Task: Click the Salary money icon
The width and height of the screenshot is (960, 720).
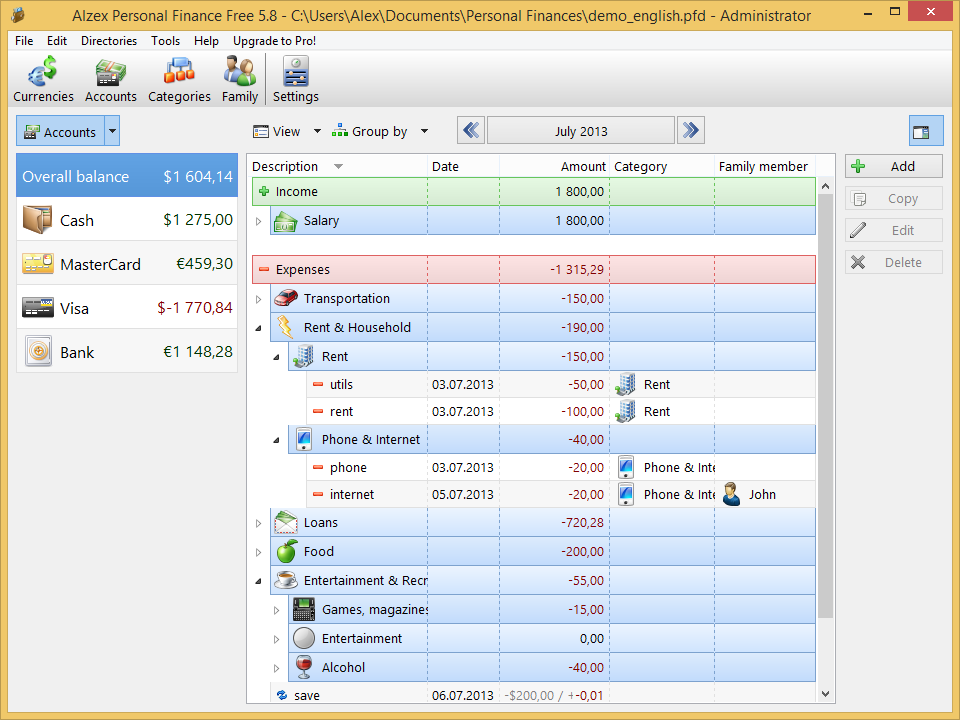Action: pos(285,220)
